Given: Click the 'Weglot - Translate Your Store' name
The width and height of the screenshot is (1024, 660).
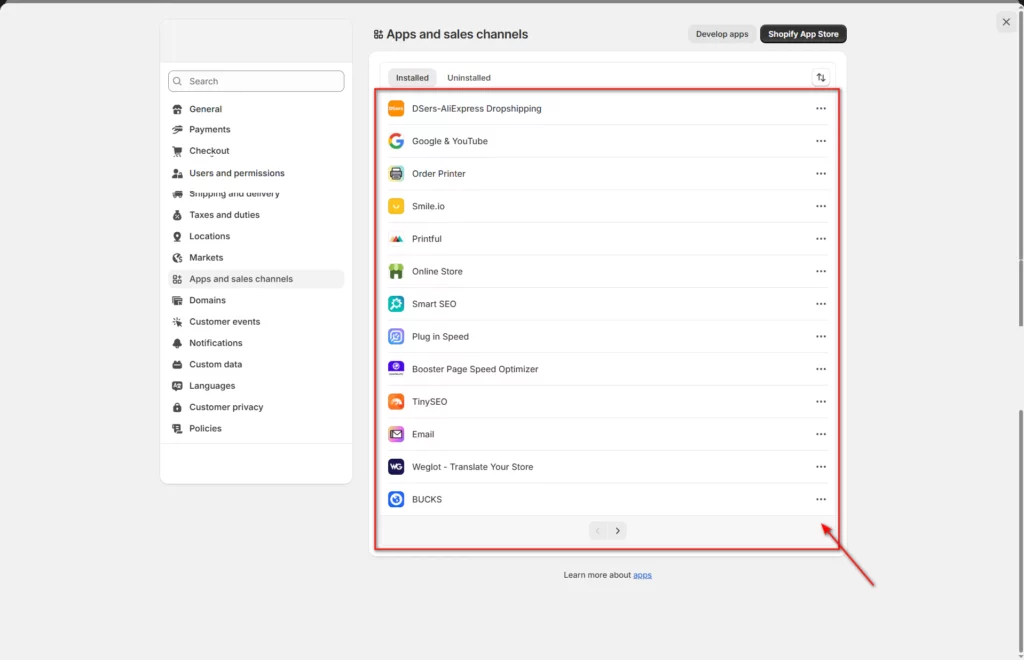Looking at the screenshot, I should click(x=472, y=467).
